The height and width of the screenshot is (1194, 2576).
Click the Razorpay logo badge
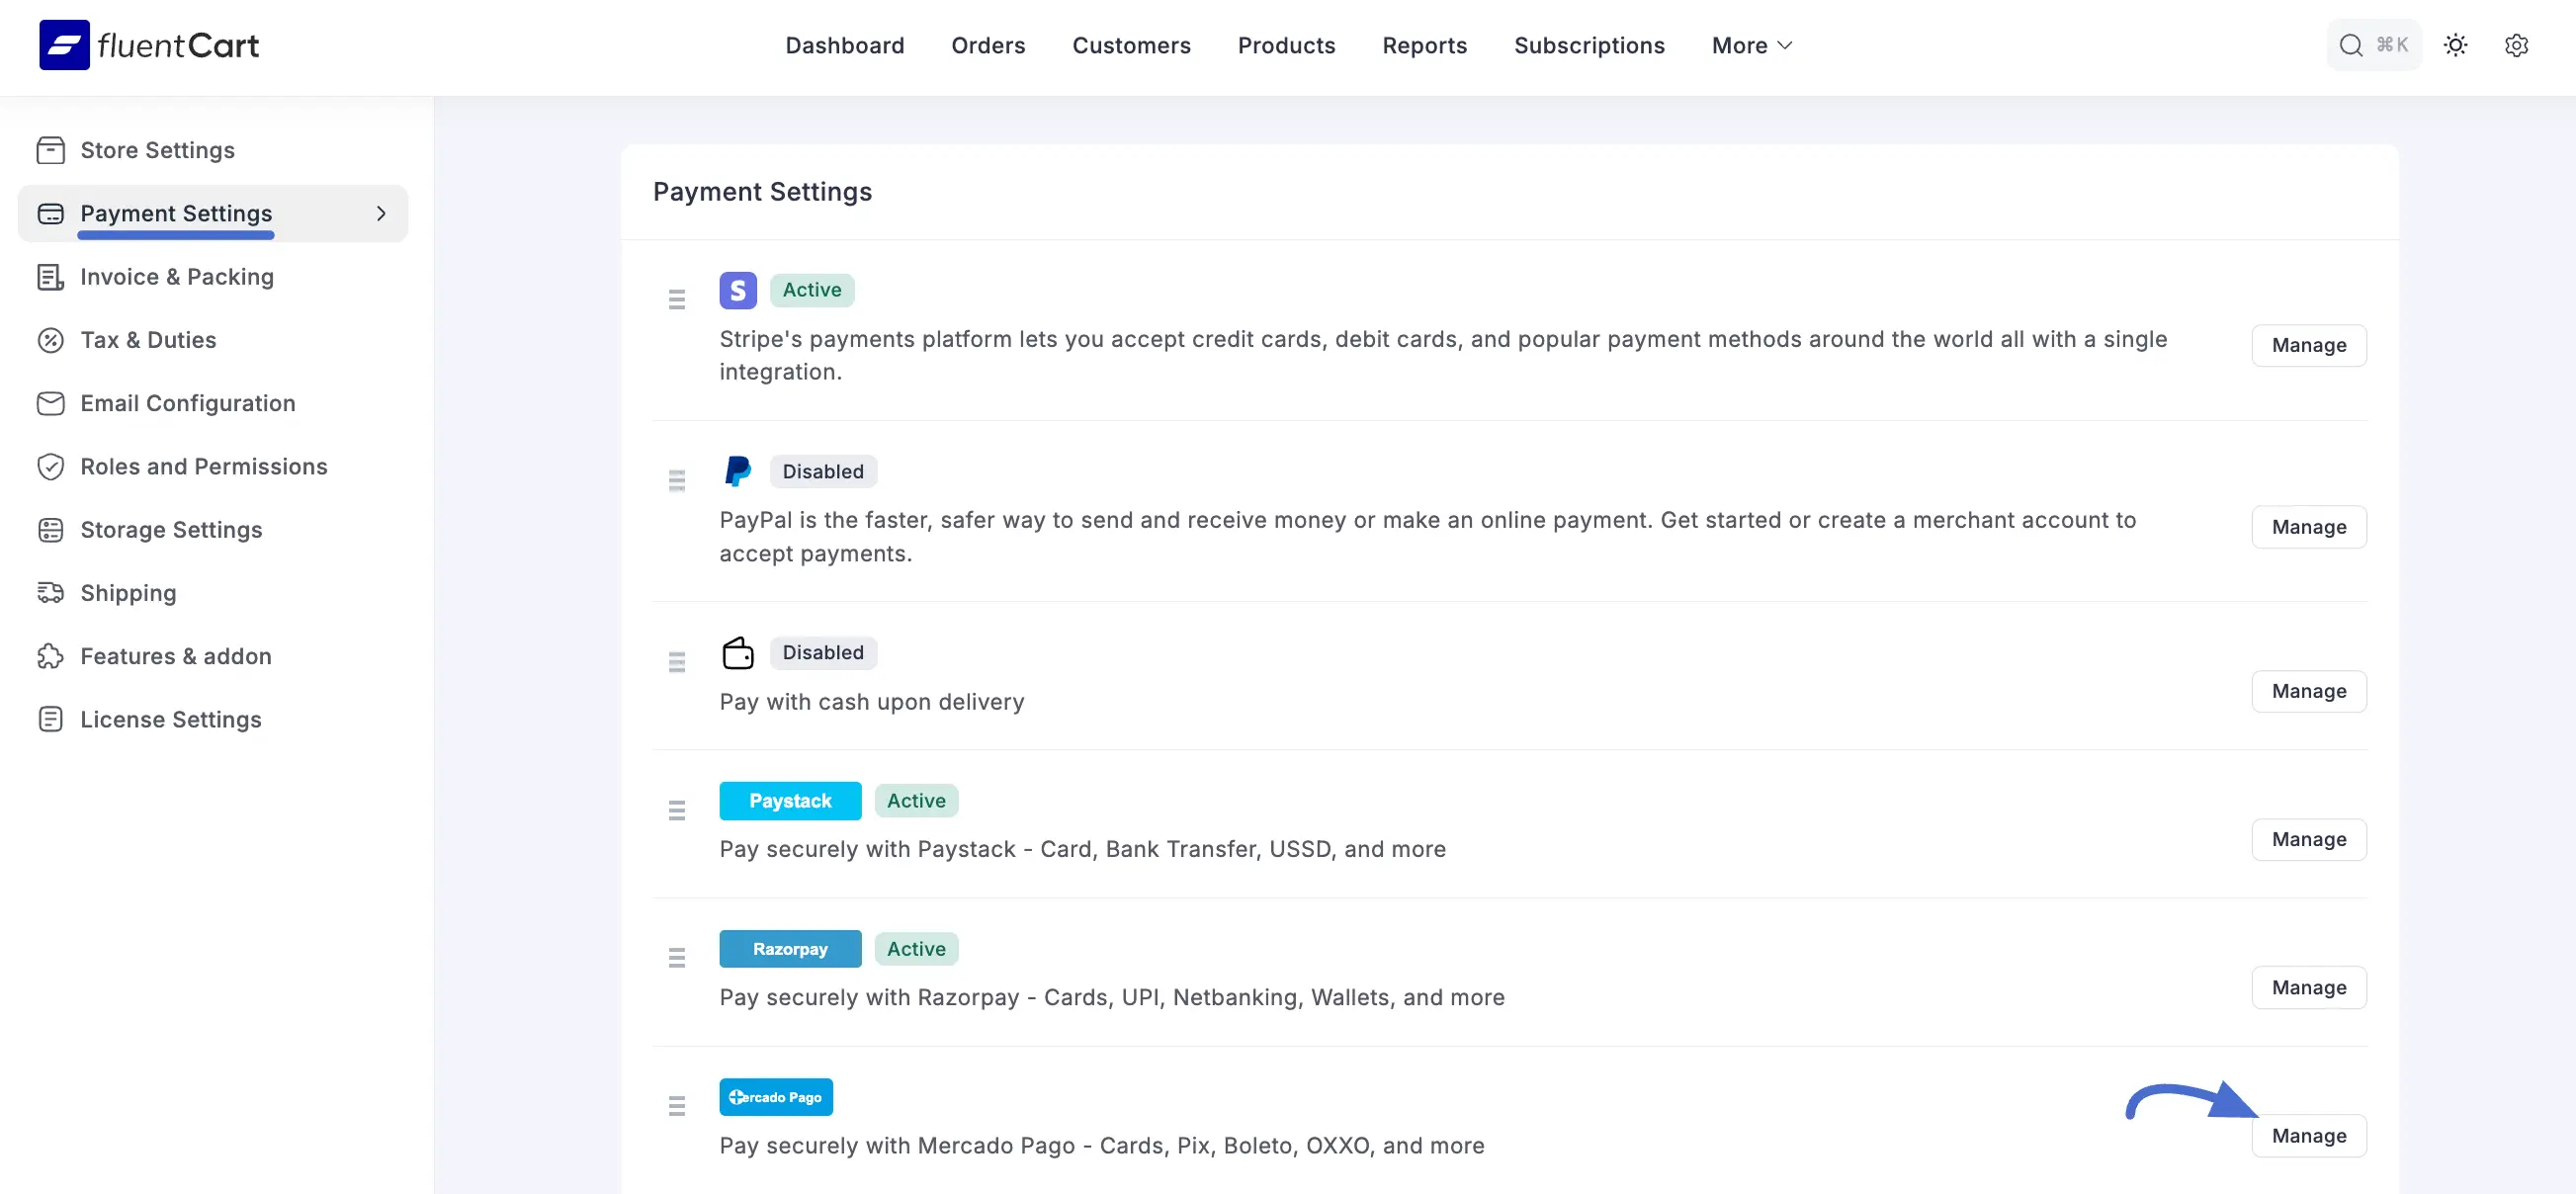pos(789,949)
